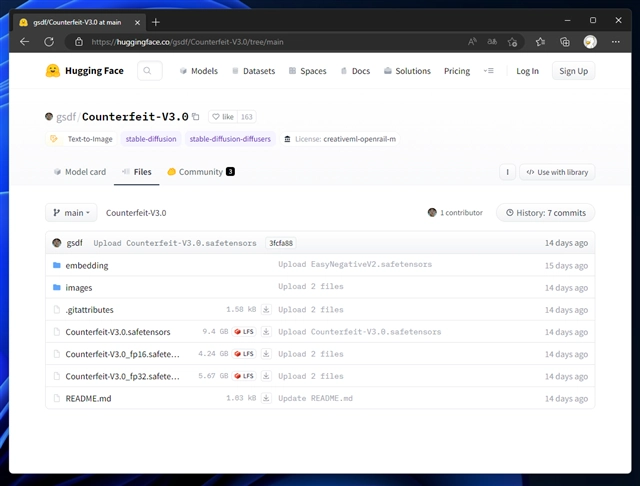Open the Spaces page

(307, 71)
